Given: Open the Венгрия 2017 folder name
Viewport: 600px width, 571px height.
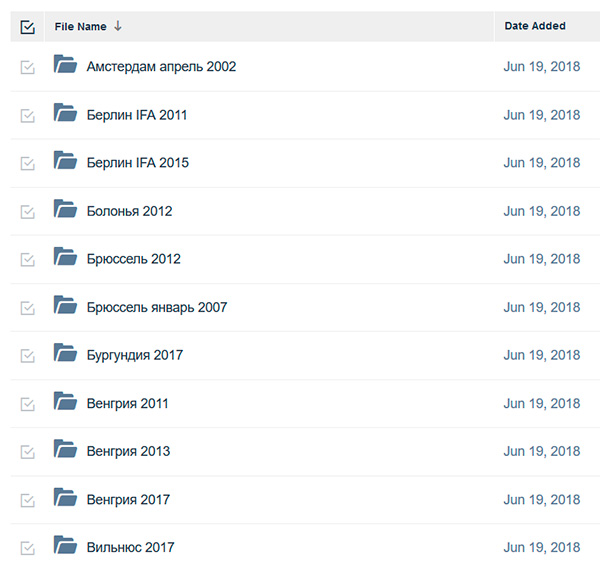Looking at the screenshot, I should pos(128,499).
